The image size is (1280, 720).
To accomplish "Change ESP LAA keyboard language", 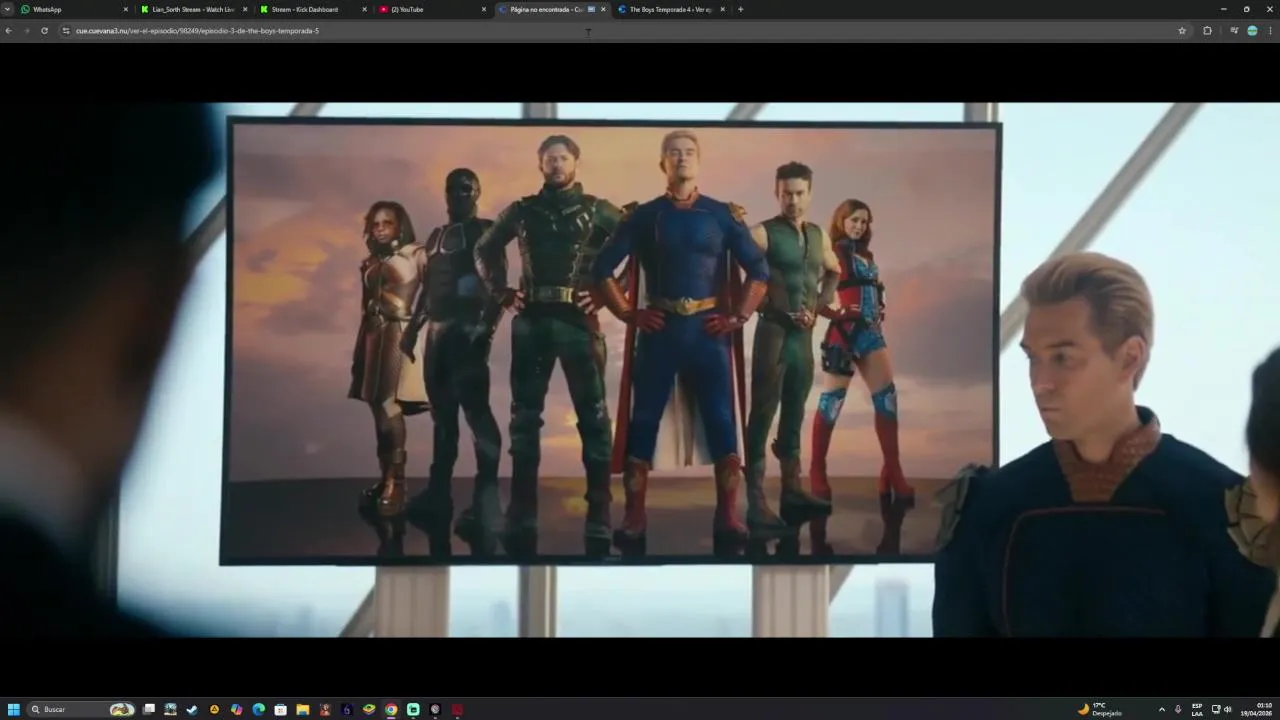I will [x=1197, y=709].
